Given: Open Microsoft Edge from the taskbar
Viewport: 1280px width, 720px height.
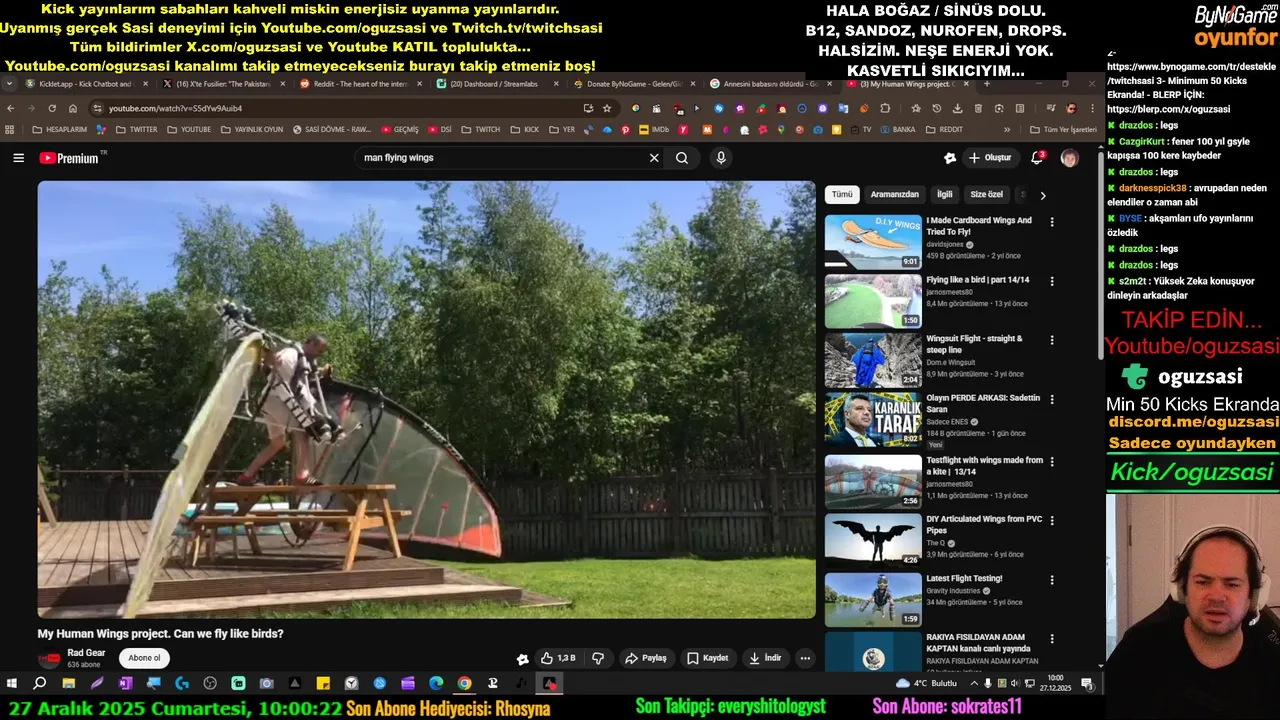Looking at the screenshot, I should 436,684.
